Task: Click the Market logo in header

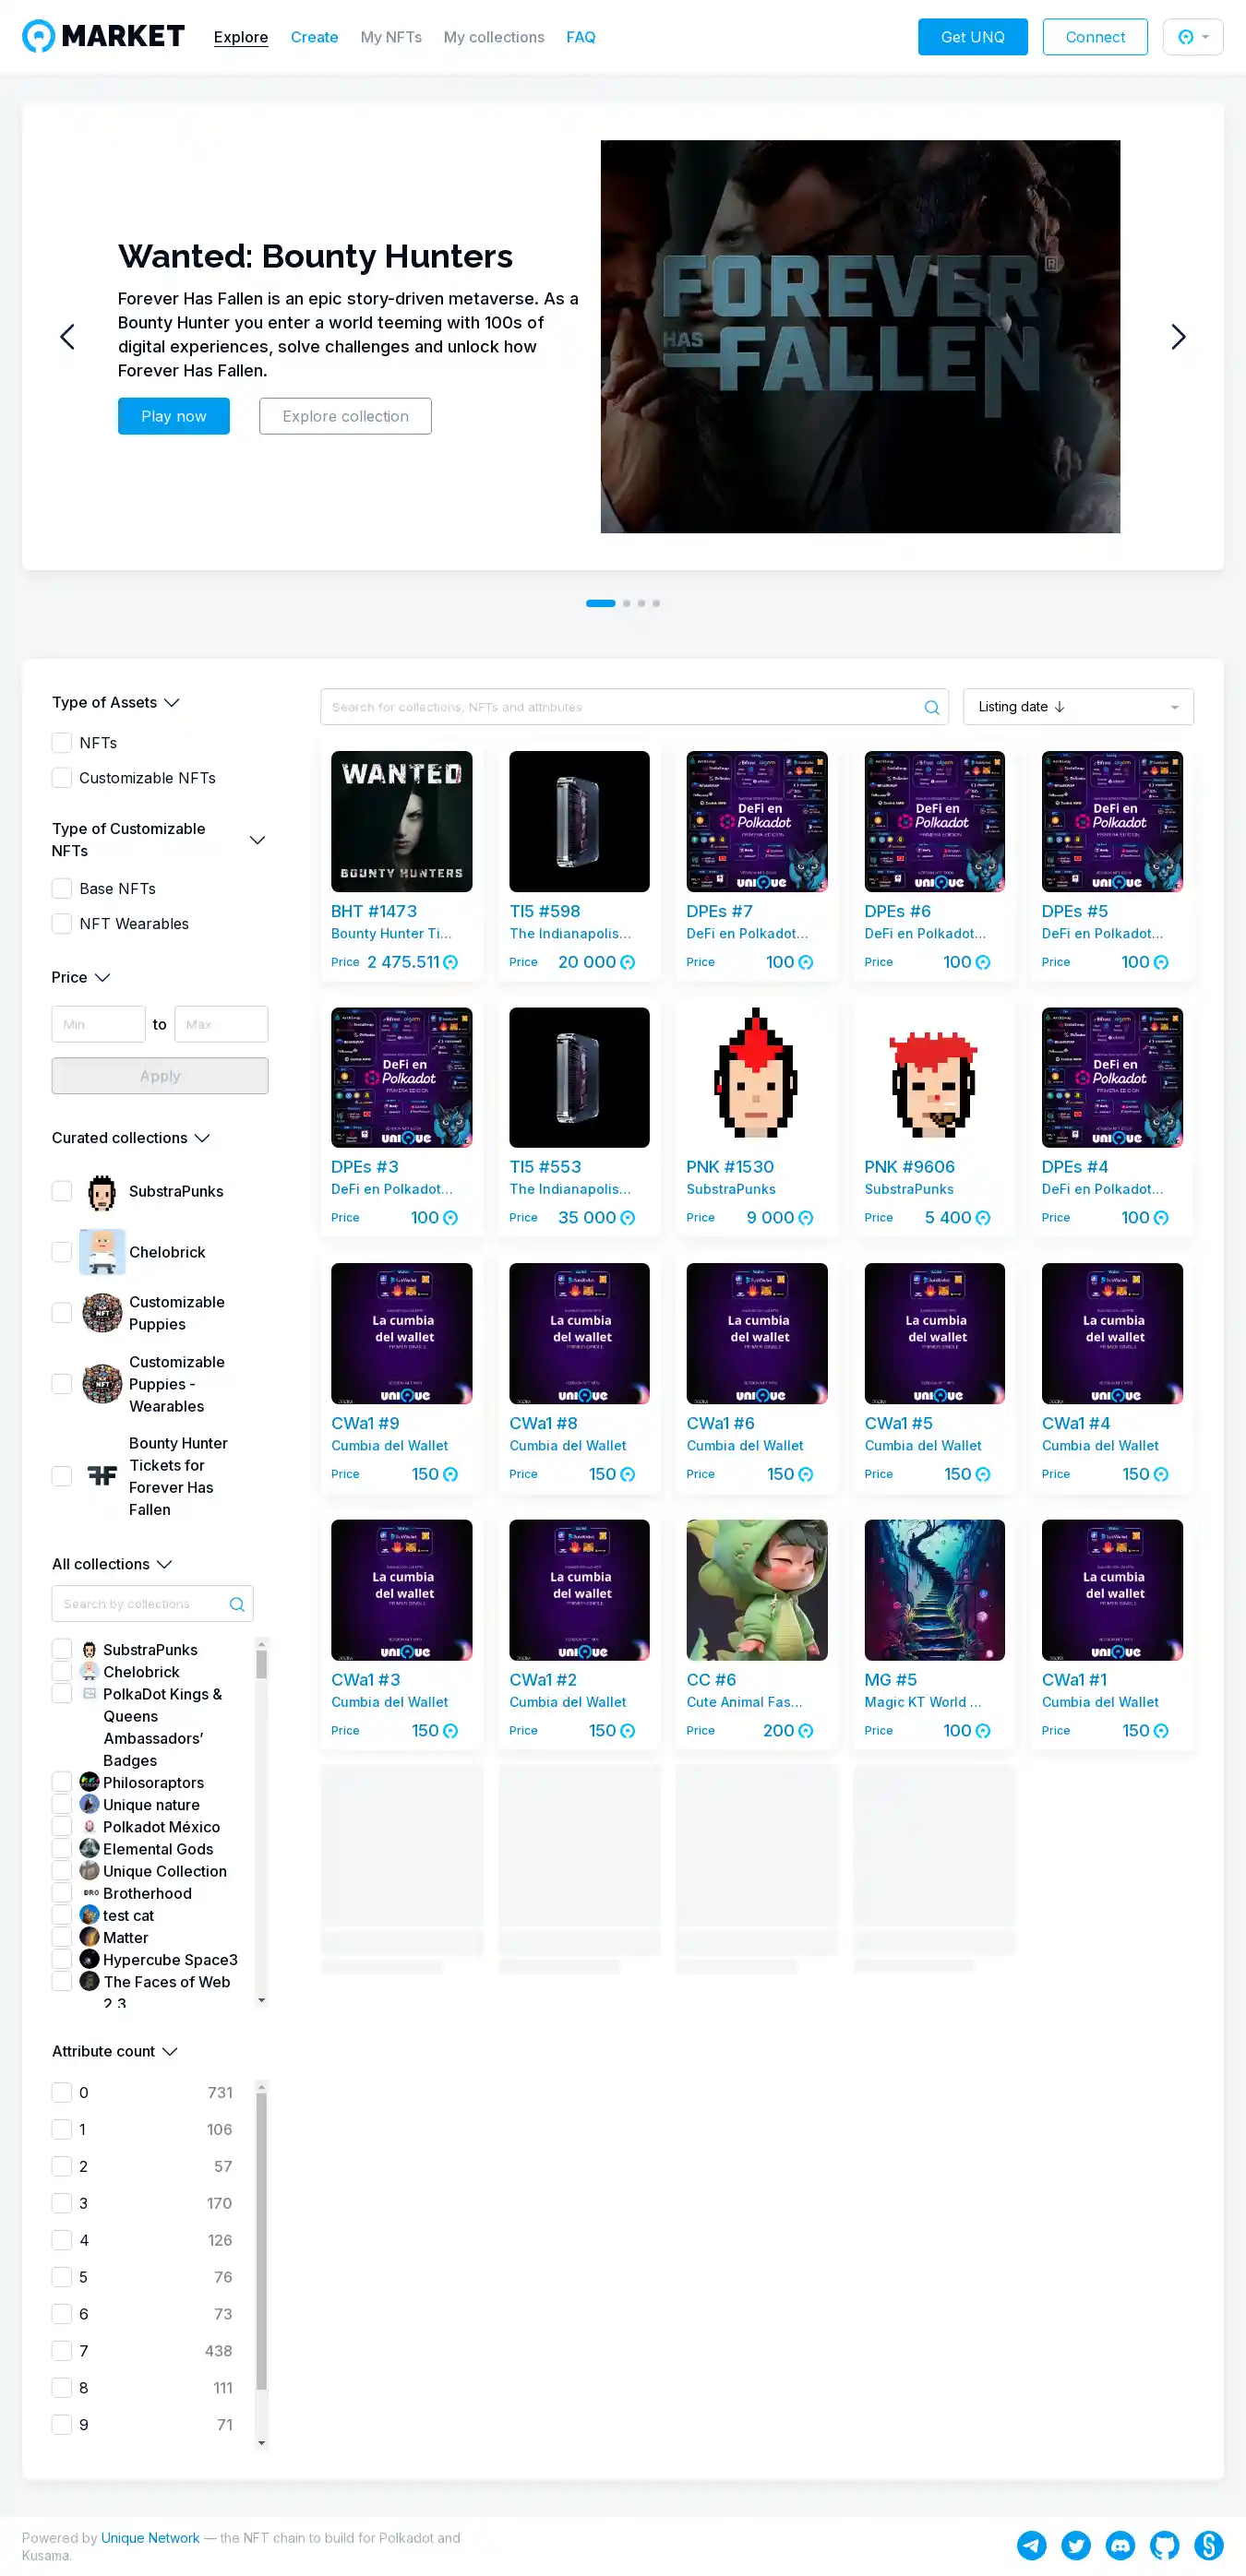Action: tap(103, 37)
